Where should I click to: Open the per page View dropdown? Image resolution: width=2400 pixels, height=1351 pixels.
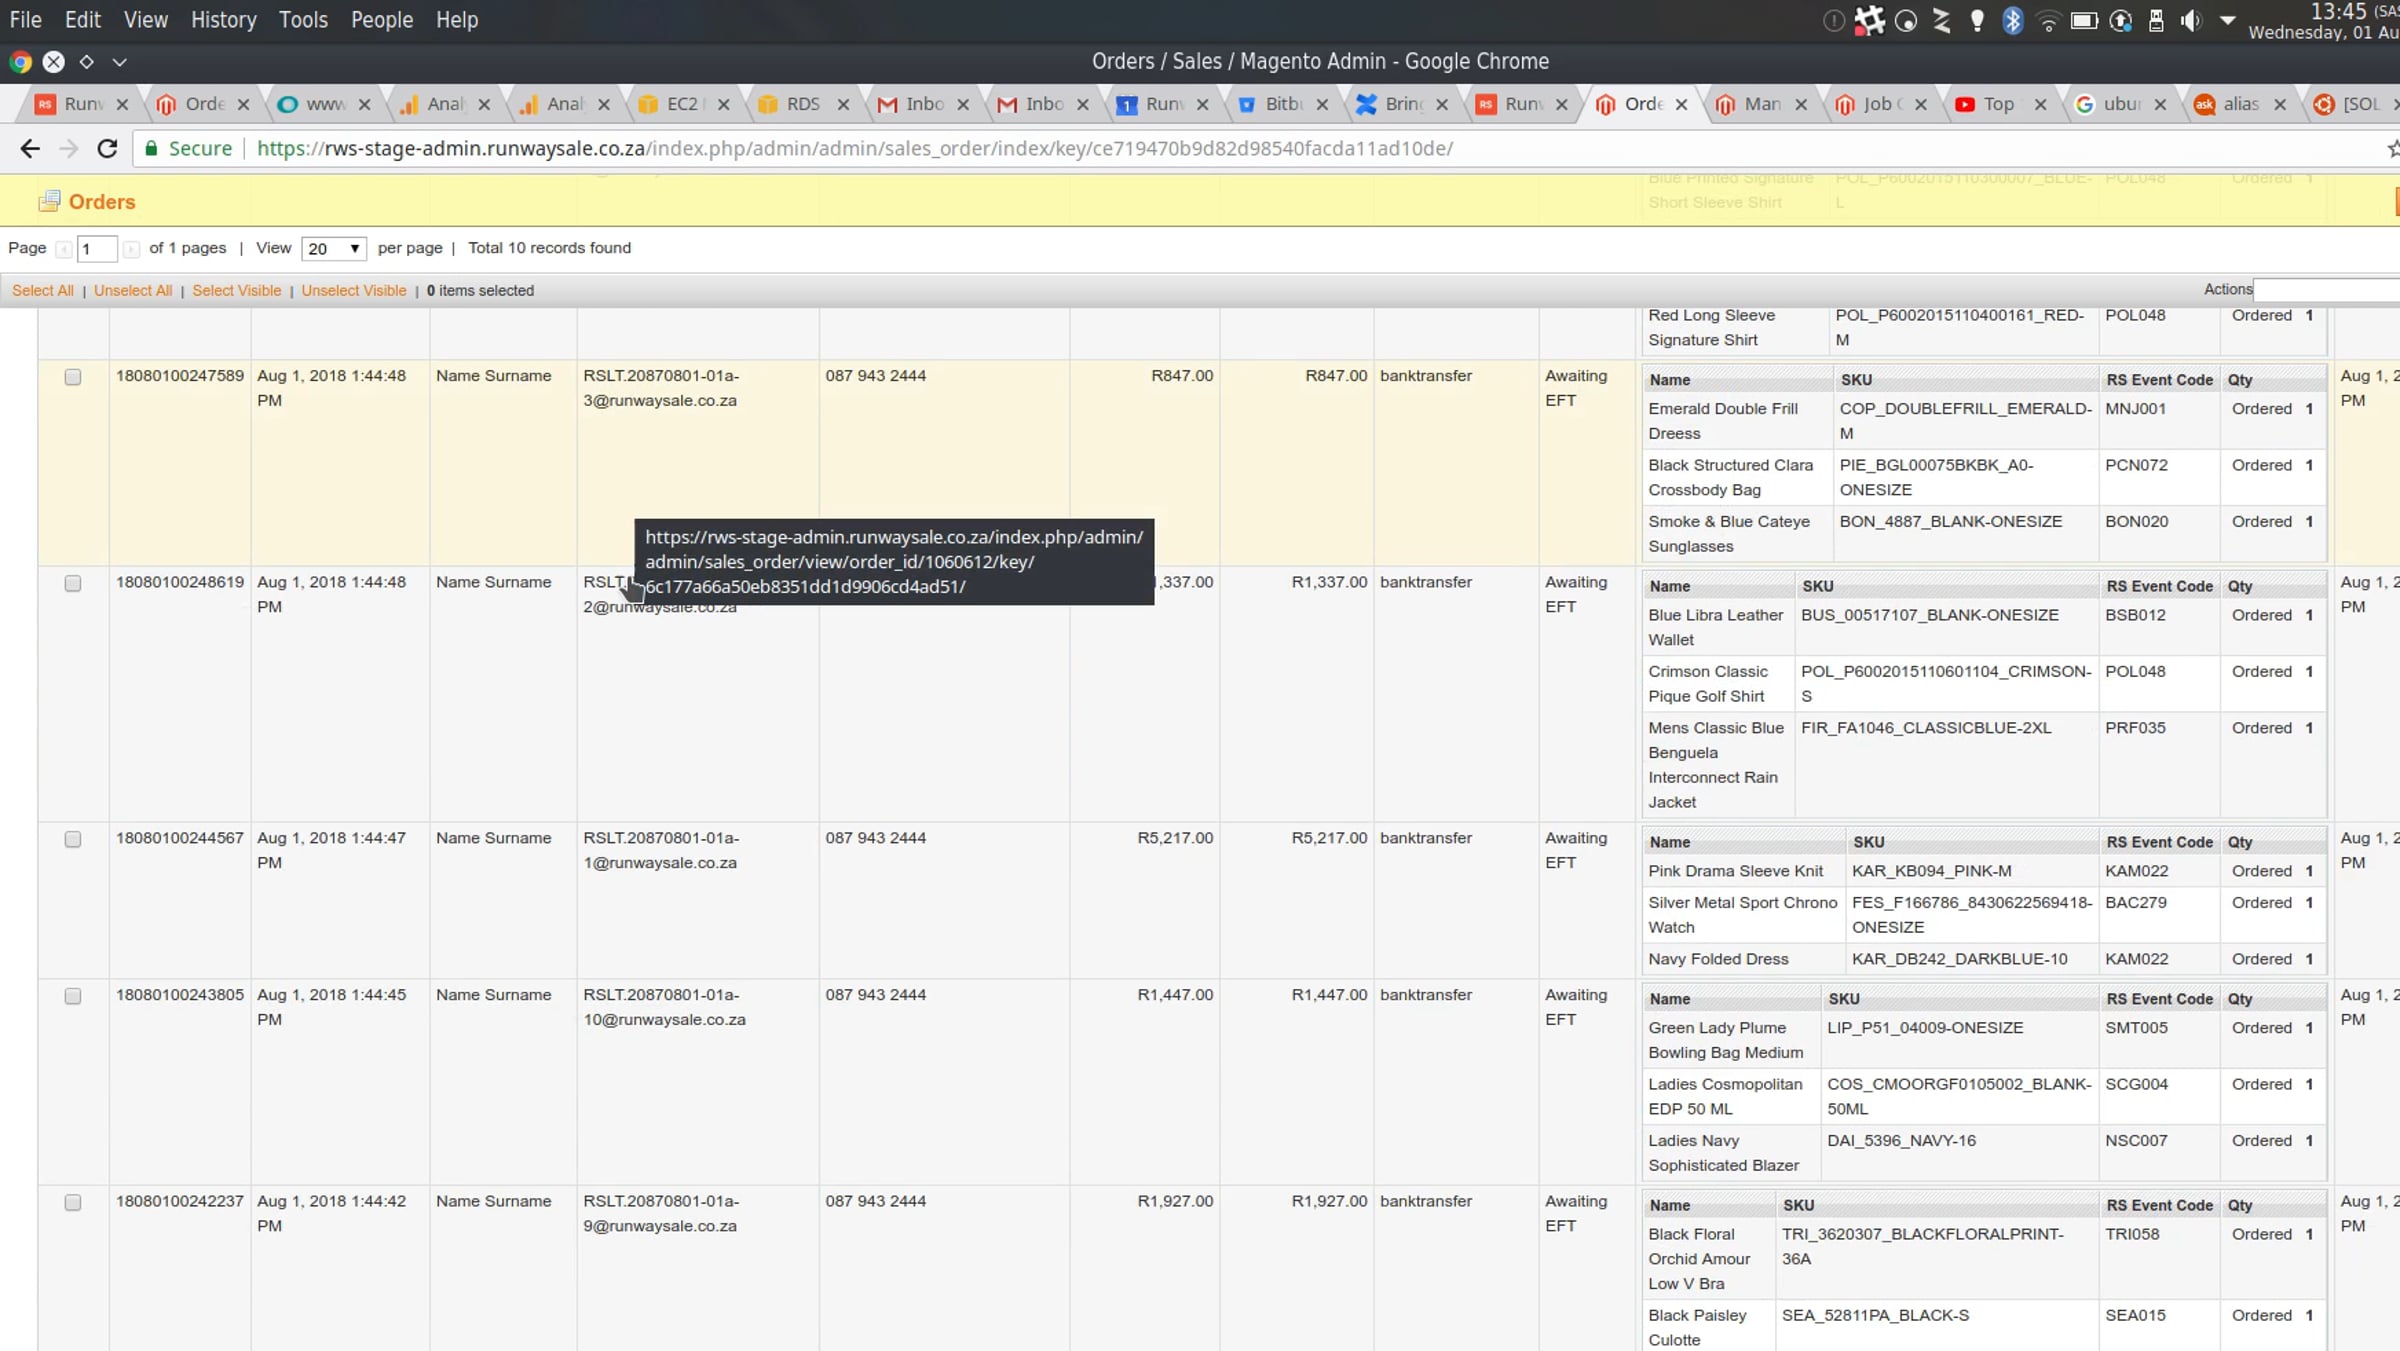pyautogui.click(x=333, y=249)
